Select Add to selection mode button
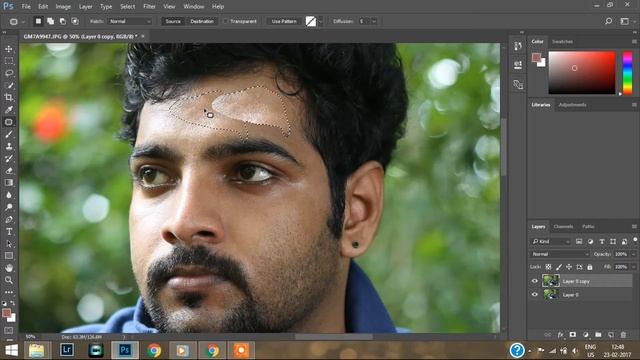Screen dimensions: 640x360 point(50,21)
